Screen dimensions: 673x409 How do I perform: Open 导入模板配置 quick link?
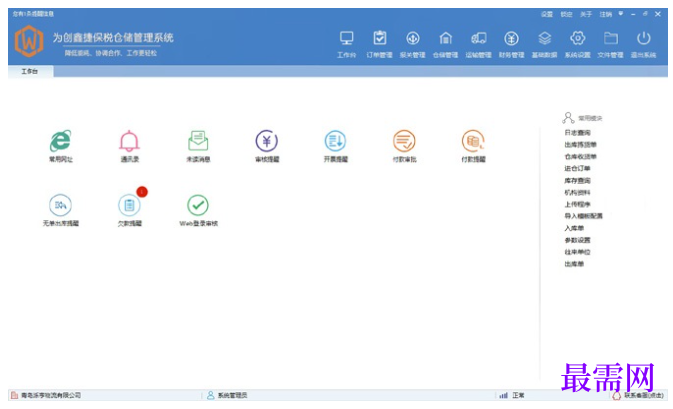[583, 216]
